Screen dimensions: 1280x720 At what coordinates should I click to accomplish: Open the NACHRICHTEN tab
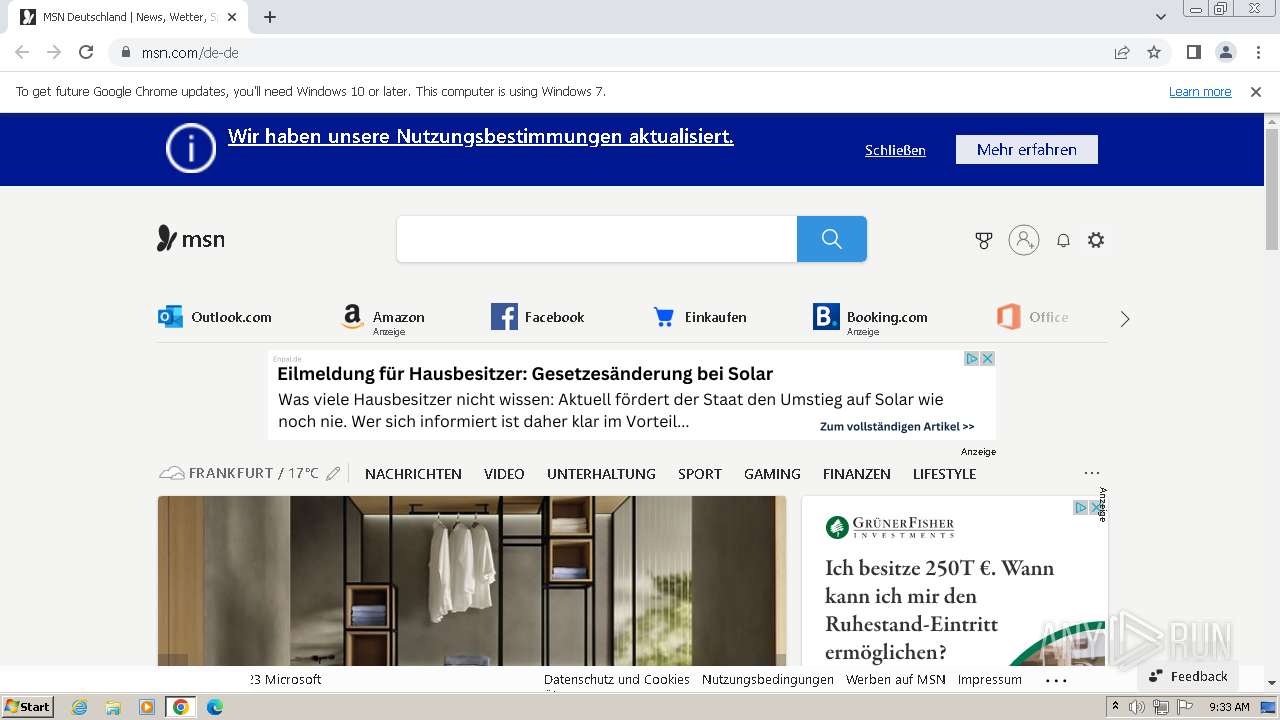(x=413, y=474)
